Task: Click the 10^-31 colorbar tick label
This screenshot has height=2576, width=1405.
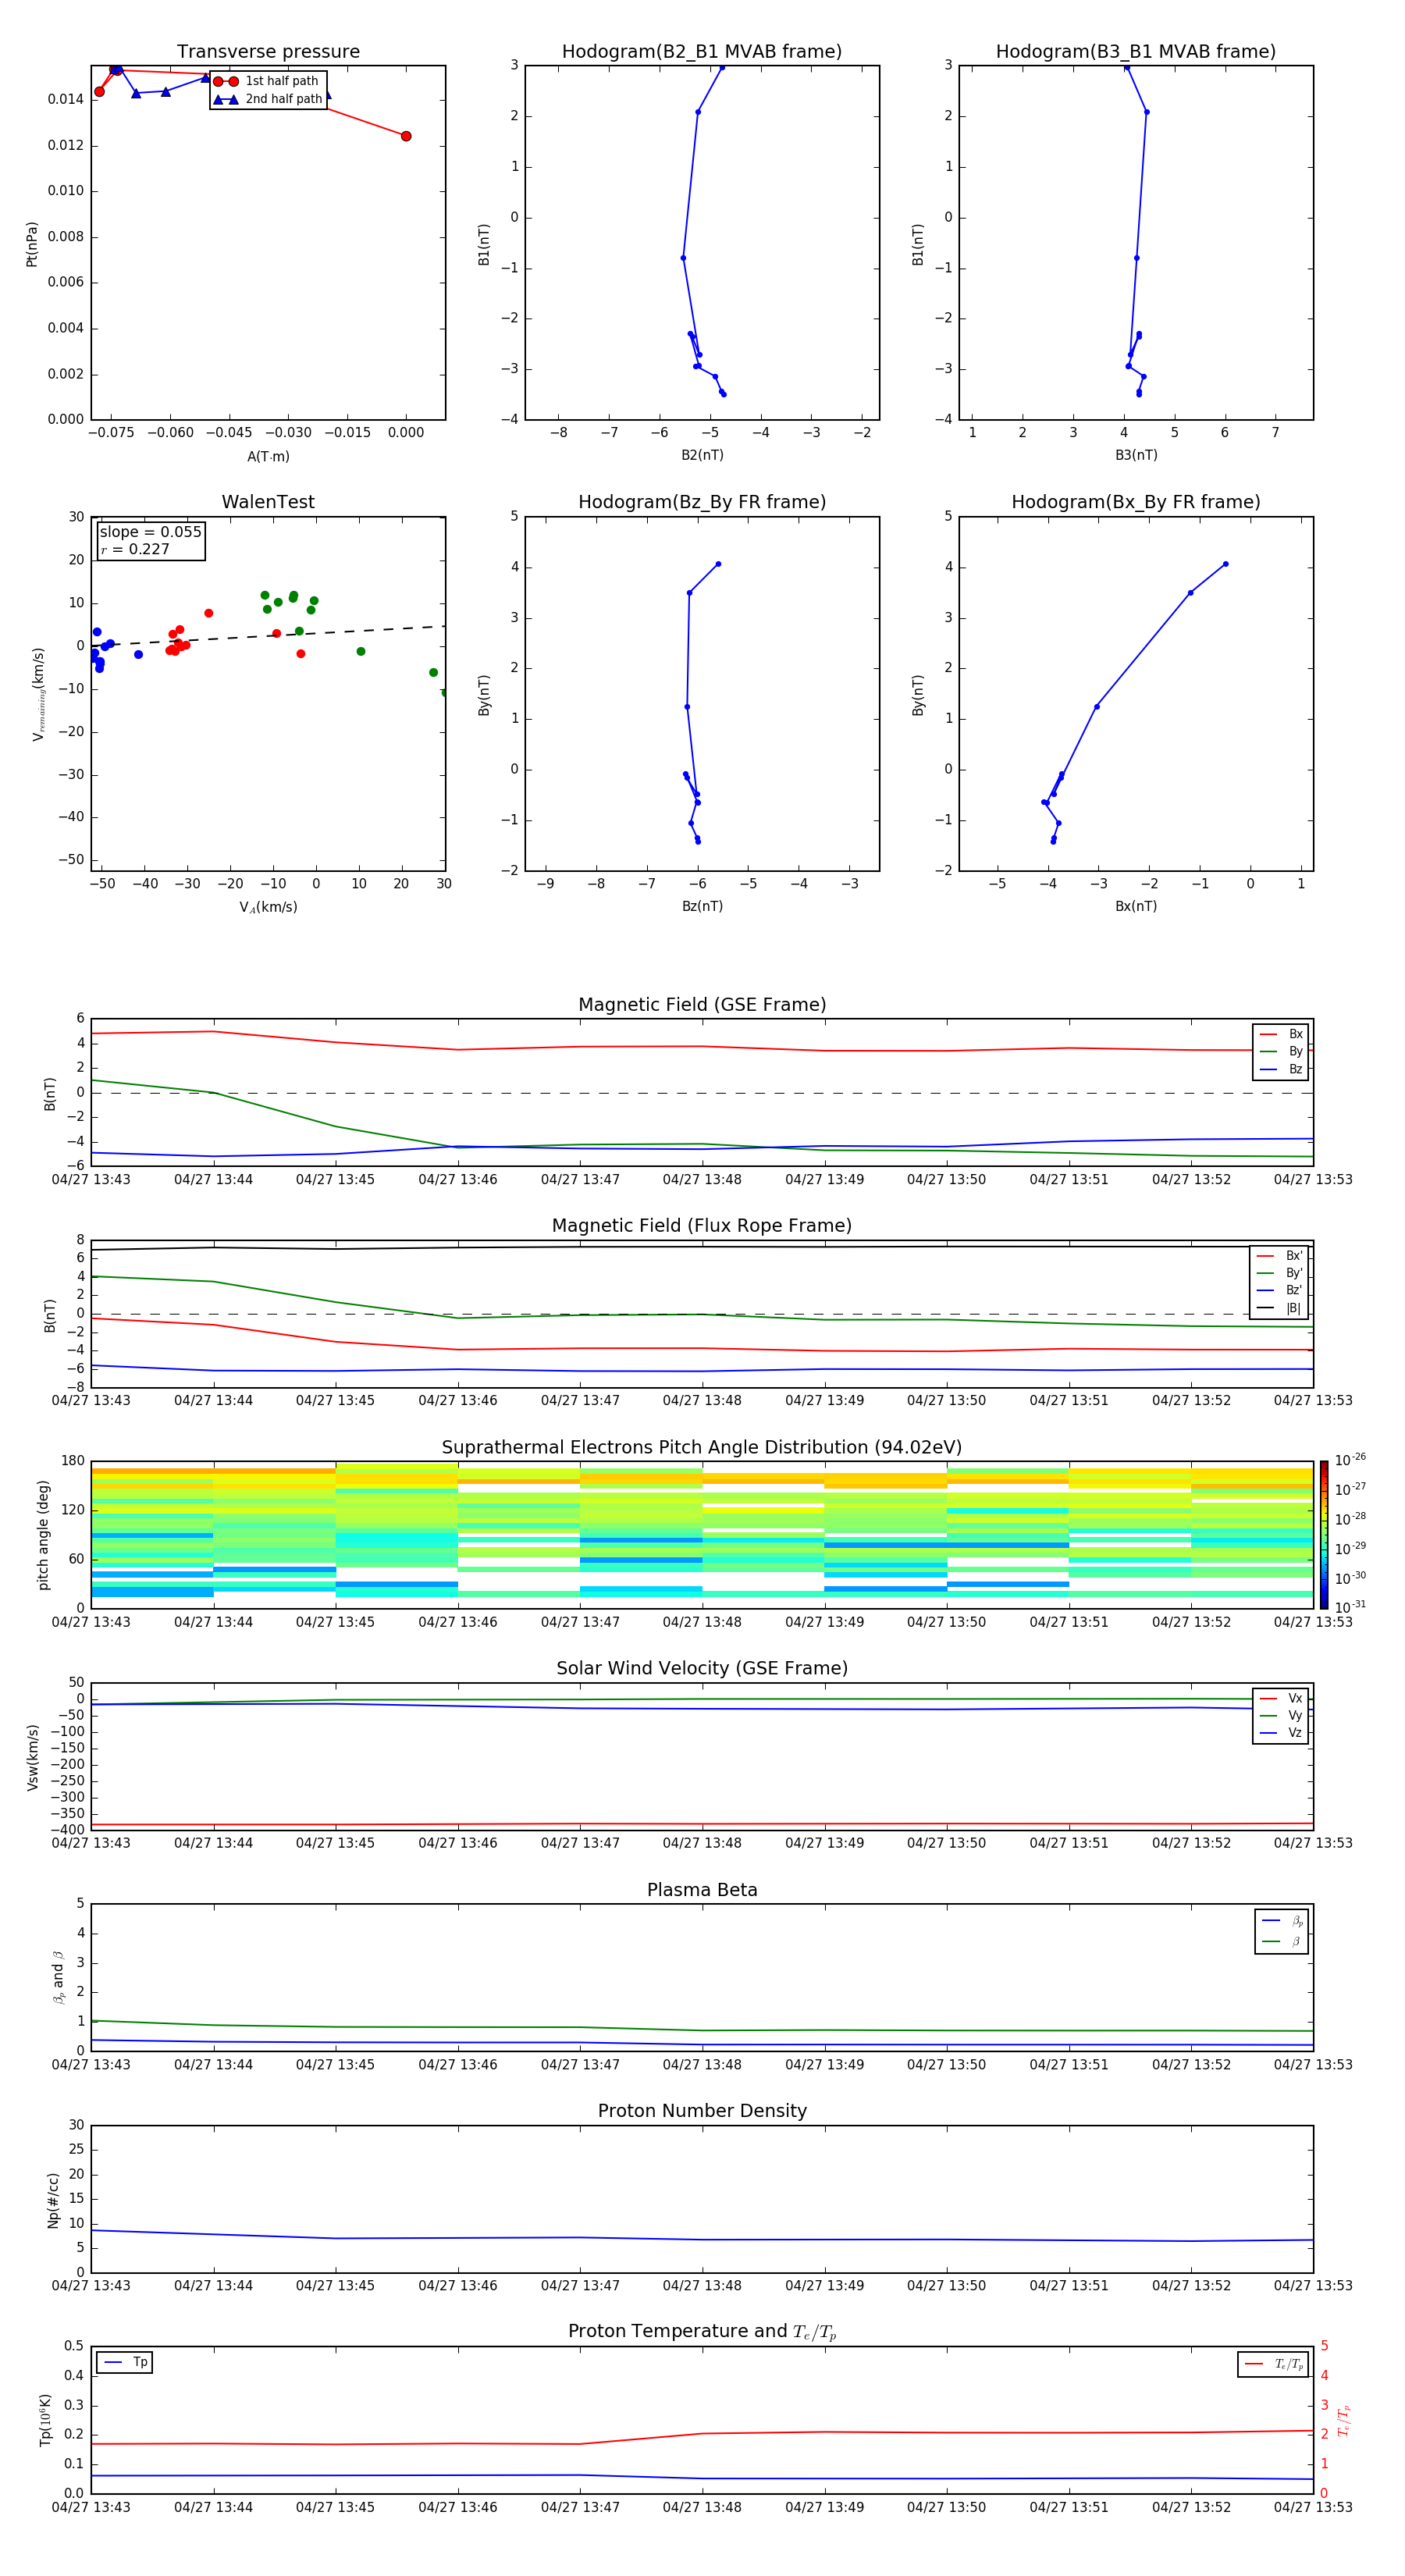Action: coord(1350,1607)
